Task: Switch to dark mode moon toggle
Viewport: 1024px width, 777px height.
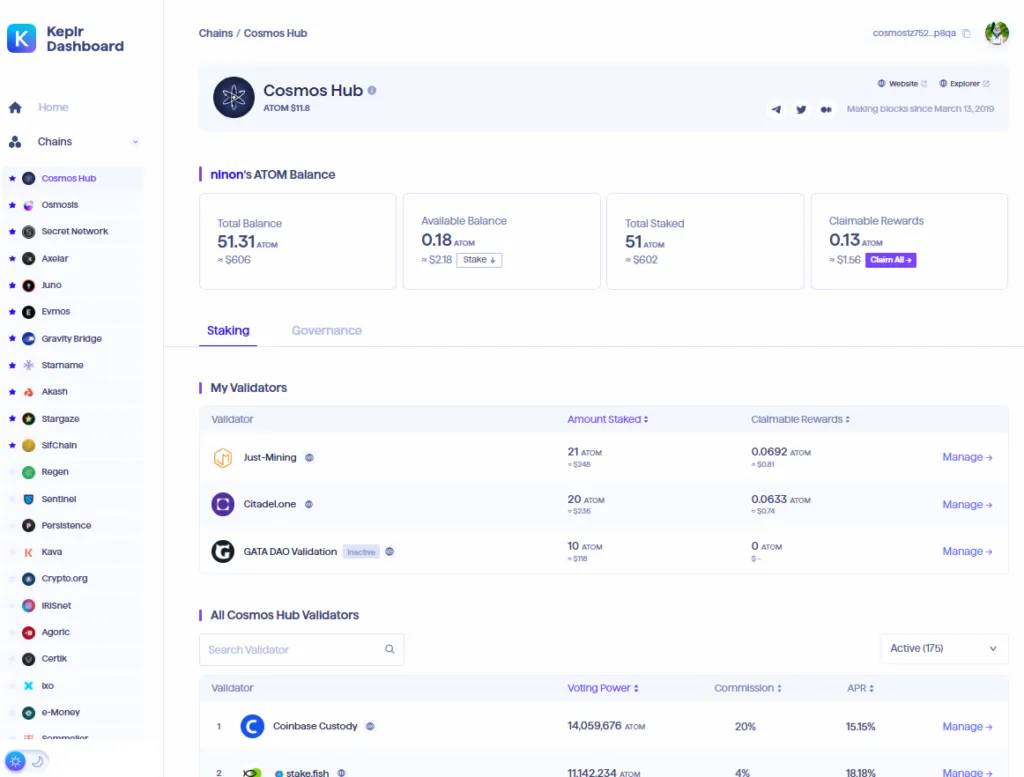Action: coord(38,761)
